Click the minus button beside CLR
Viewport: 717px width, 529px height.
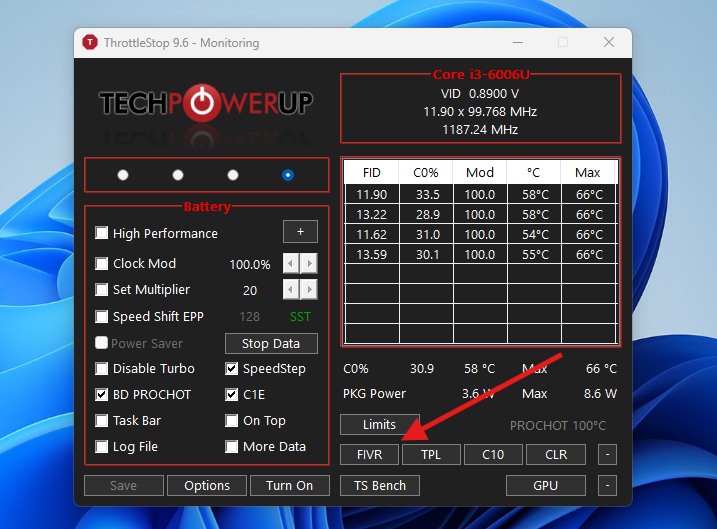point(607,454)
